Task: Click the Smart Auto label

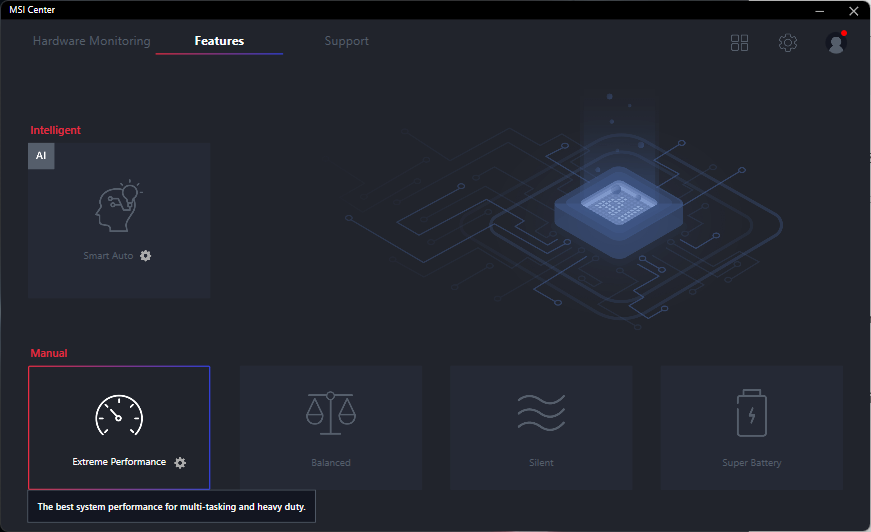Action: [x=108, y=255]
